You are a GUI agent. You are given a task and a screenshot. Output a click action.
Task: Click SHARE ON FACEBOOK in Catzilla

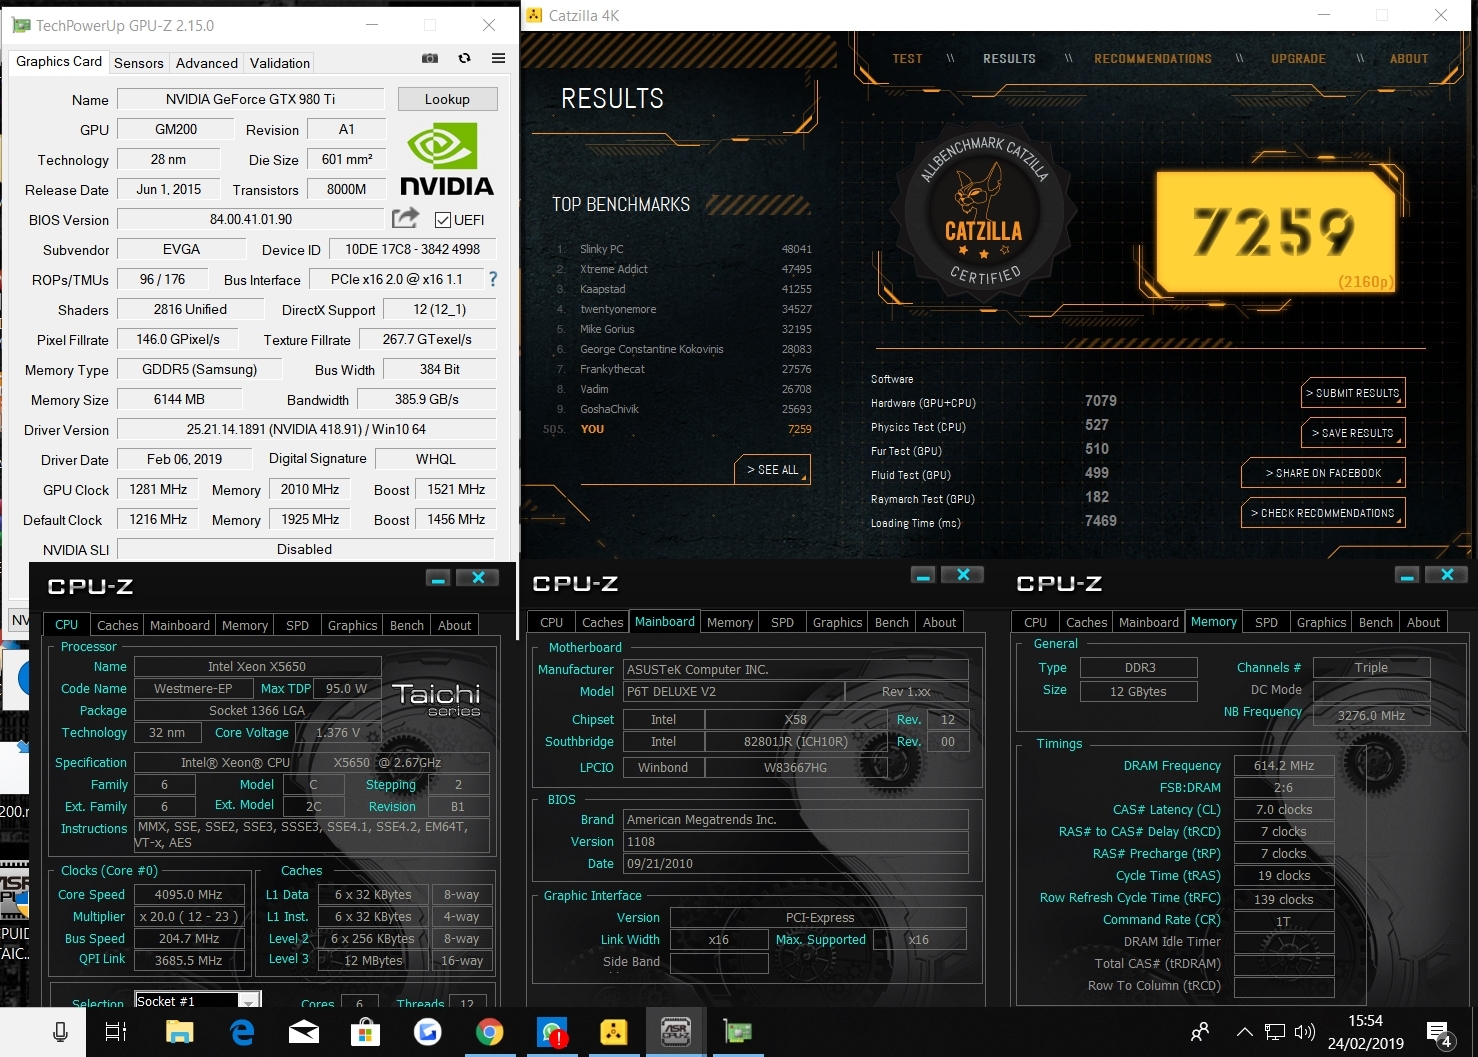tap(1323, 473)
